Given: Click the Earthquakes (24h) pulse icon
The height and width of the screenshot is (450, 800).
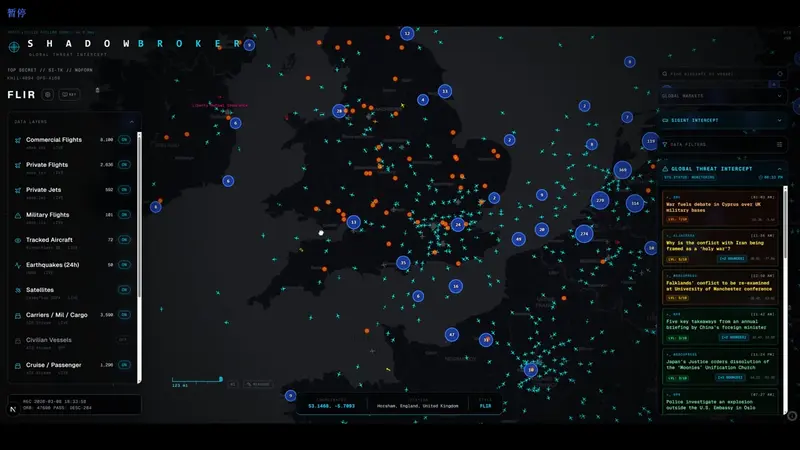Looking at the screenshot, I should (x=18, y=266).
